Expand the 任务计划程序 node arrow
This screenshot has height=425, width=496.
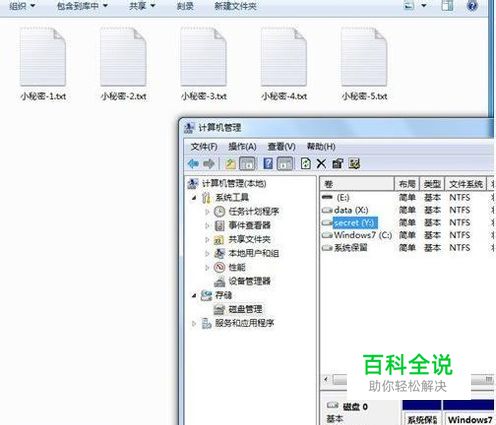pyautogui.click(x=207, y=212)
